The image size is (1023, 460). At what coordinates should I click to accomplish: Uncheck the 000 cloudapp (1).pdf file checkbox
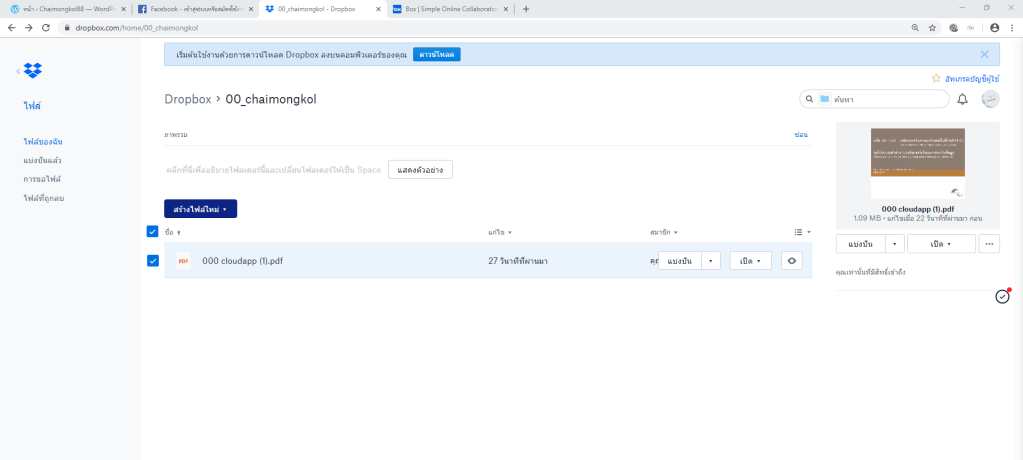pyautogui.click(x=153, y=261)
